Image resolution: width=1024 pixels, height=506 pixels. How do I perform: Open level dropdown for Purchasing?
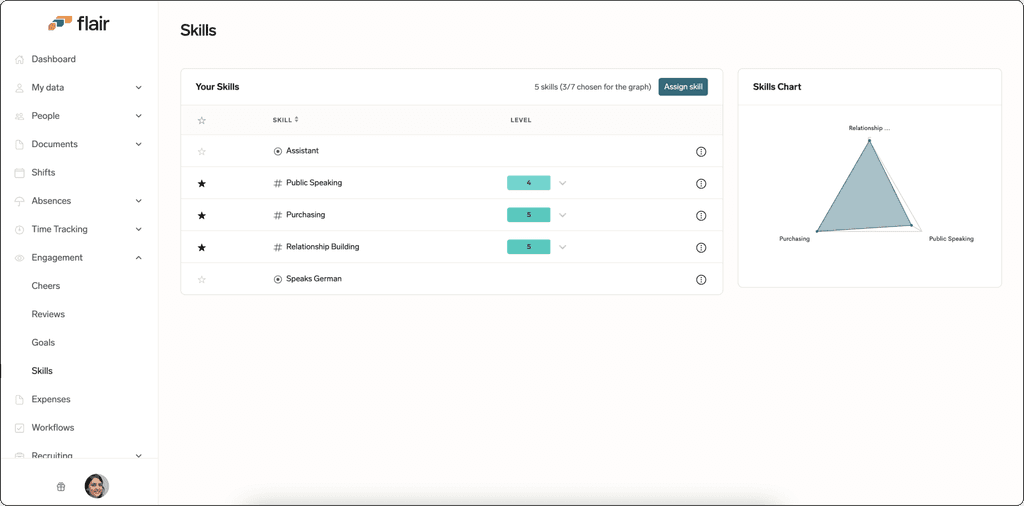click(x=562, y=215)
